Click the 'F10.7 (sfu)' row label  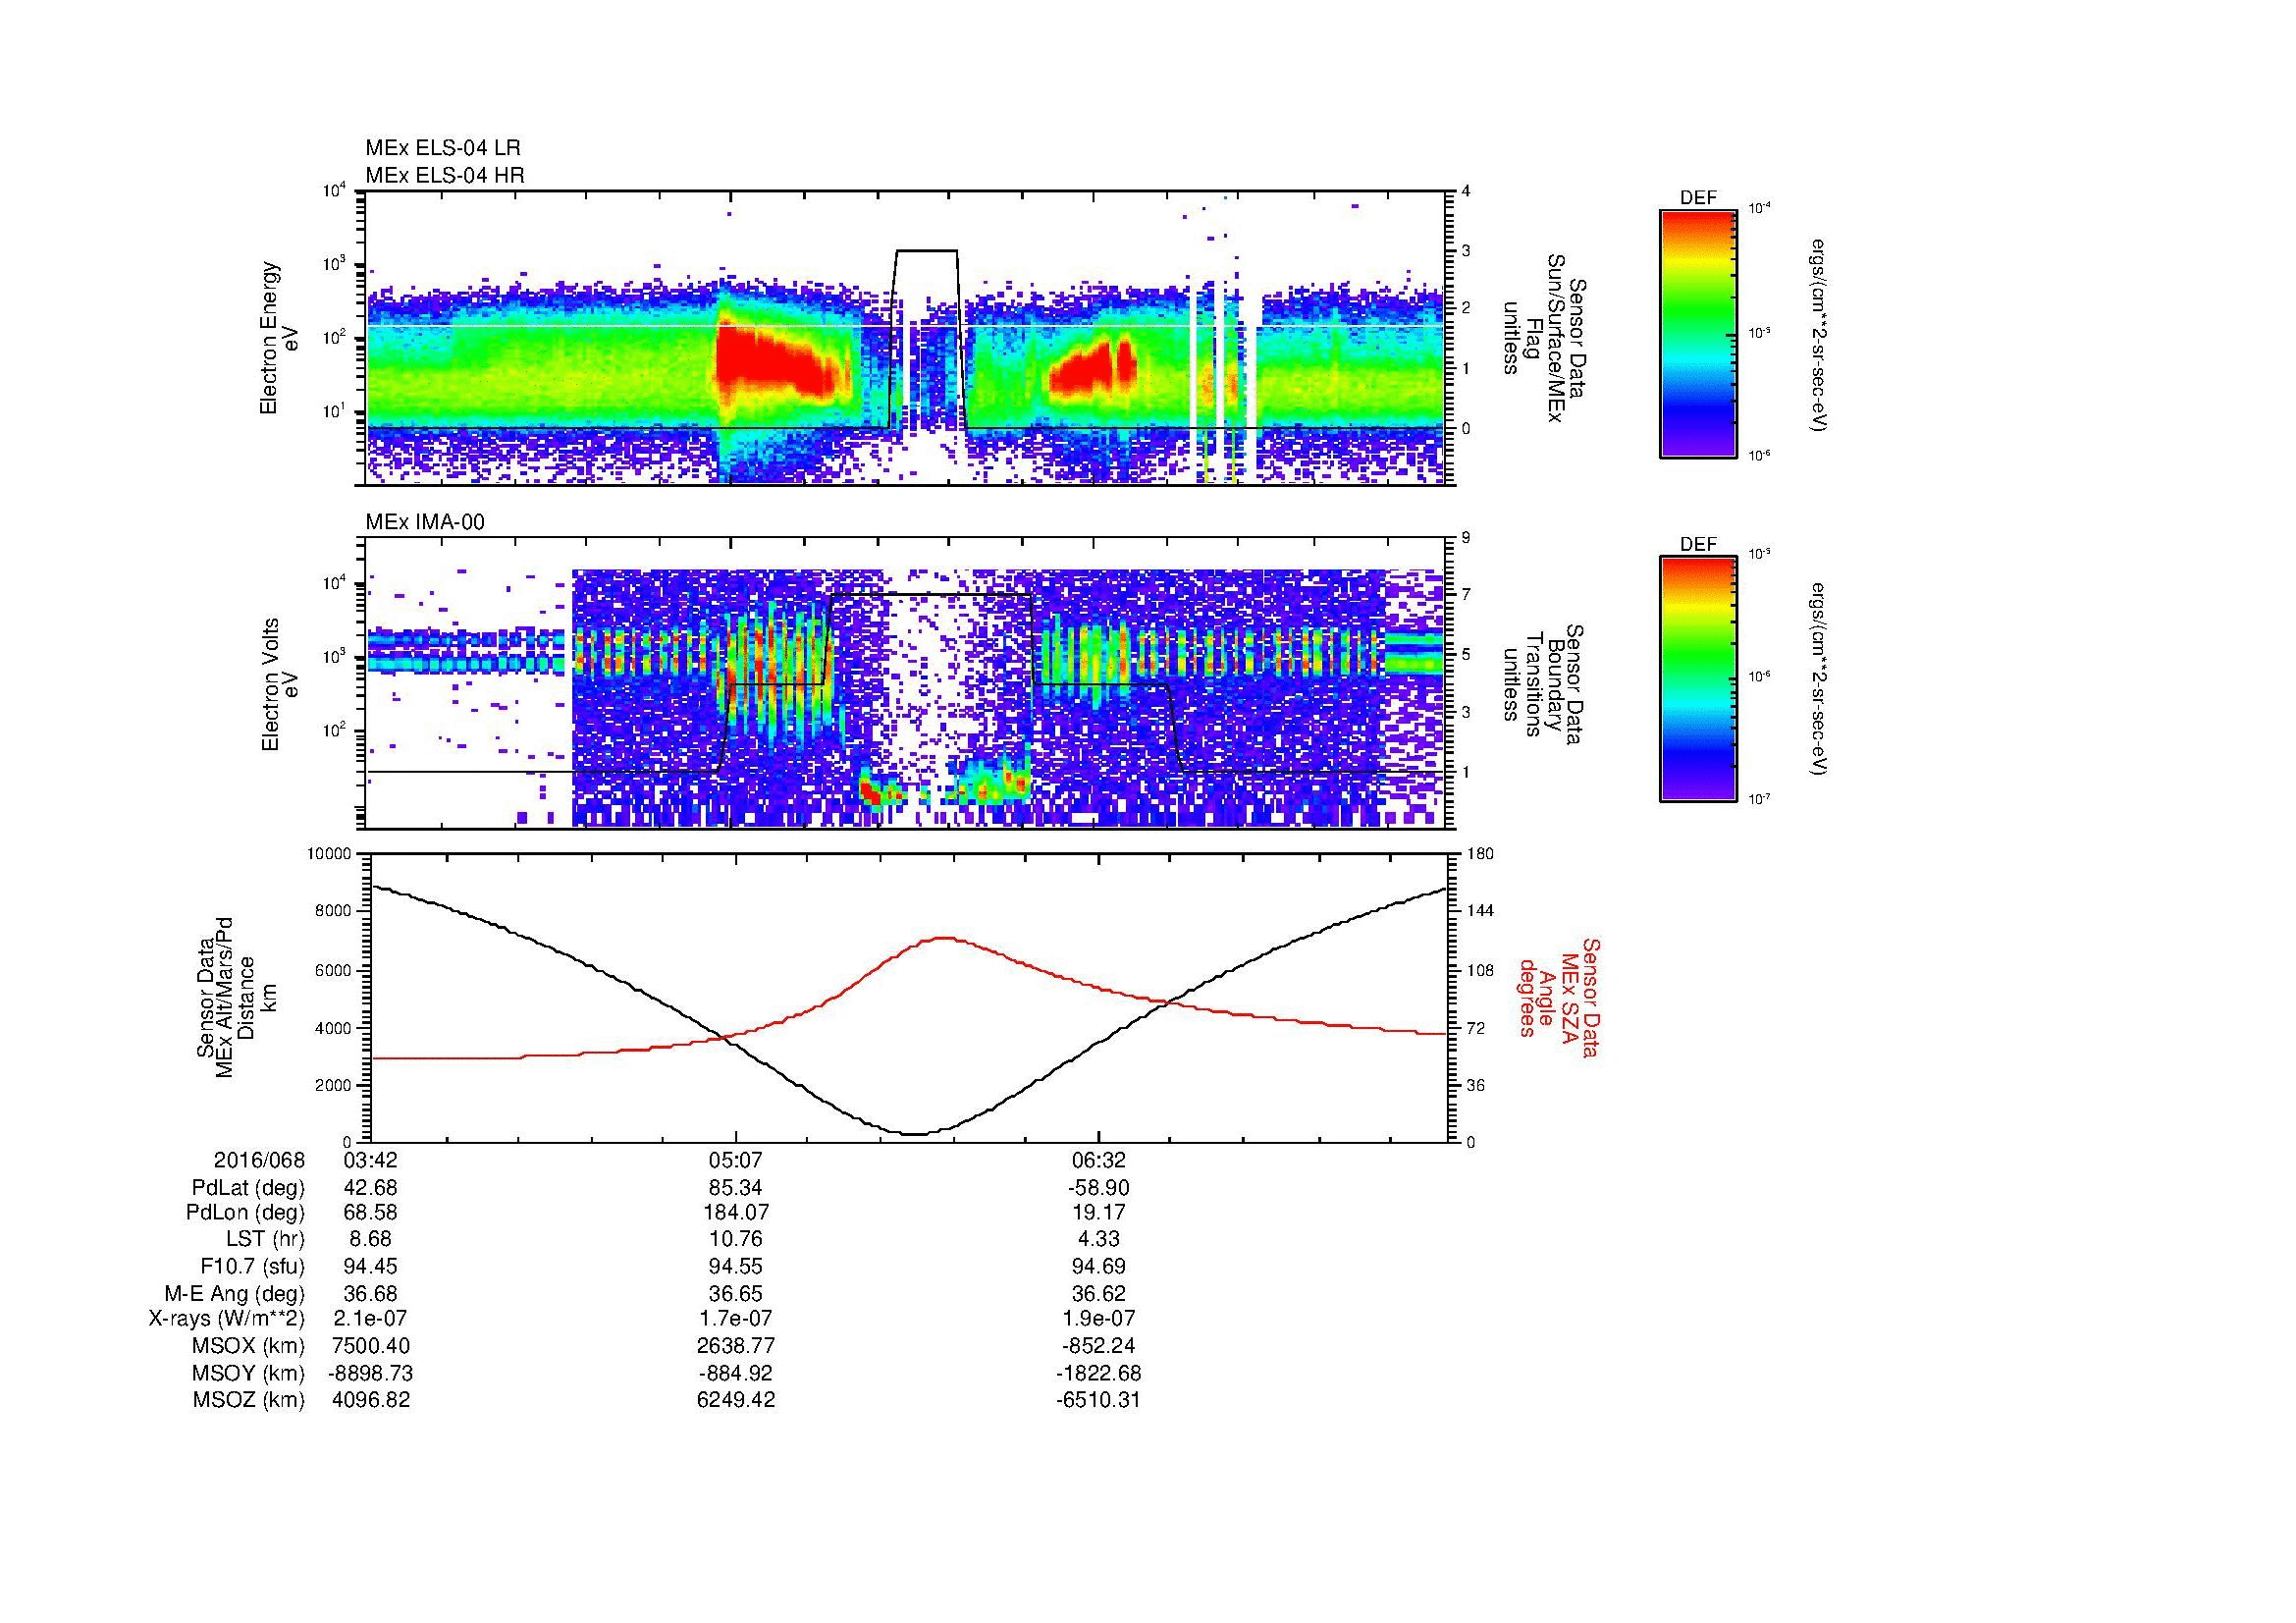click(x=252, y=1267)
